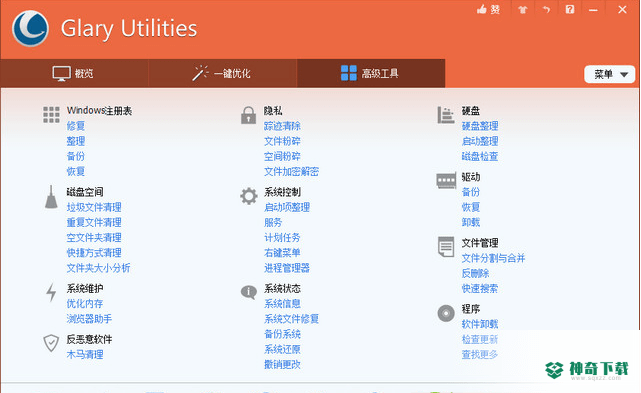Screen dimensions: 641x393
Task: Open 磁盘检查 link
Action: (x=480, y=156)
